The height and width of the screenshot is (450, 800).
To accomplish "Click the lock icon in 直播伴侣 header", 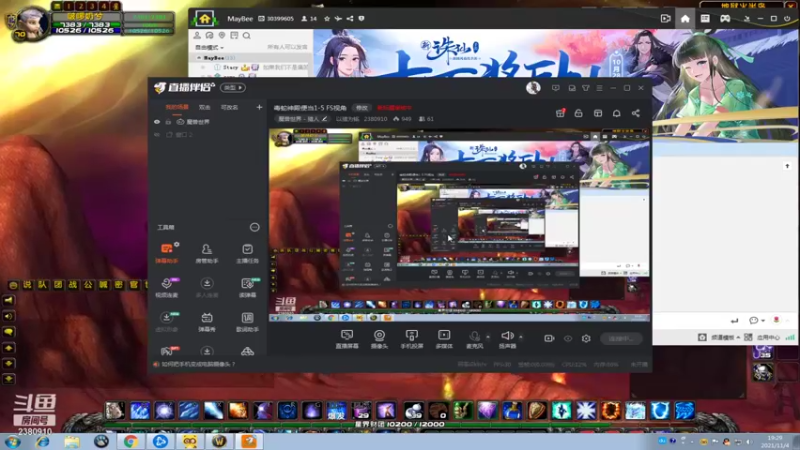I will coord(579,113).
